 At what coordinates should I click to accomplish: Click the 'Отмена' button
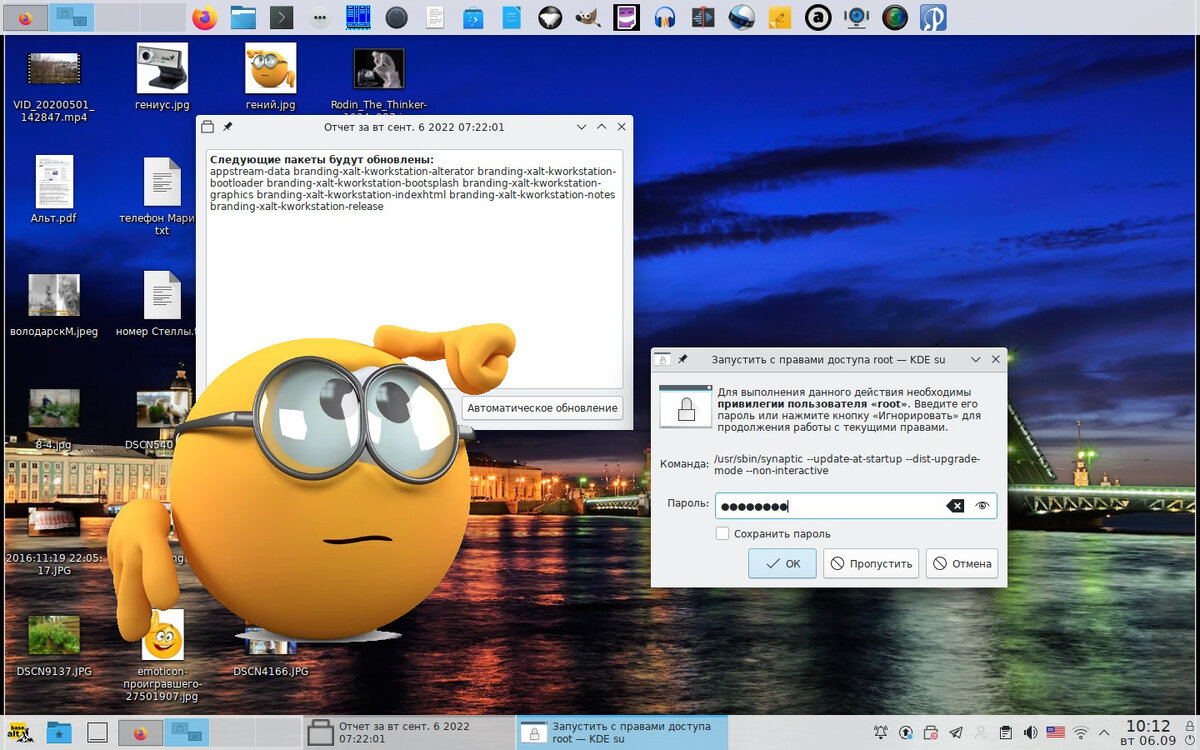coord(961,563)
